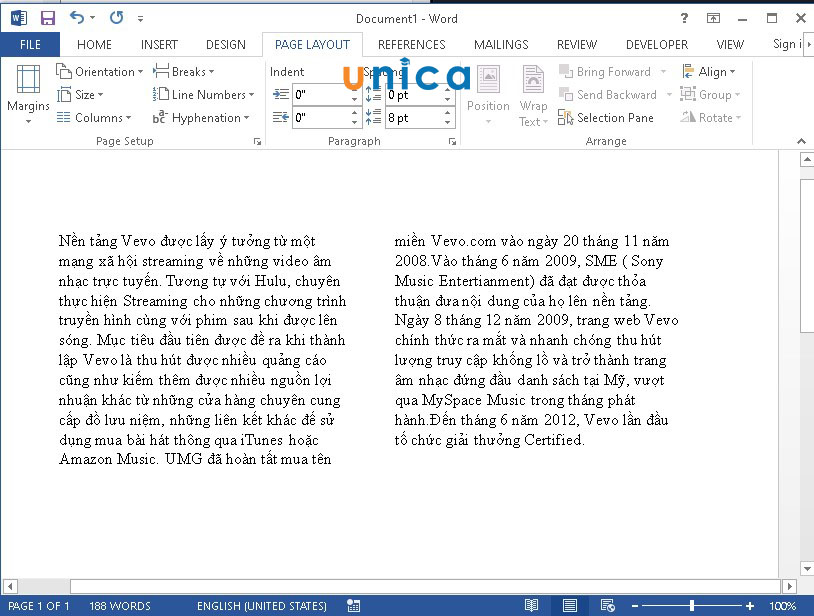Click the Sign in link
The width and height of the screenshot is (814, 616).
pyautogui.click(x=788, y=45)
